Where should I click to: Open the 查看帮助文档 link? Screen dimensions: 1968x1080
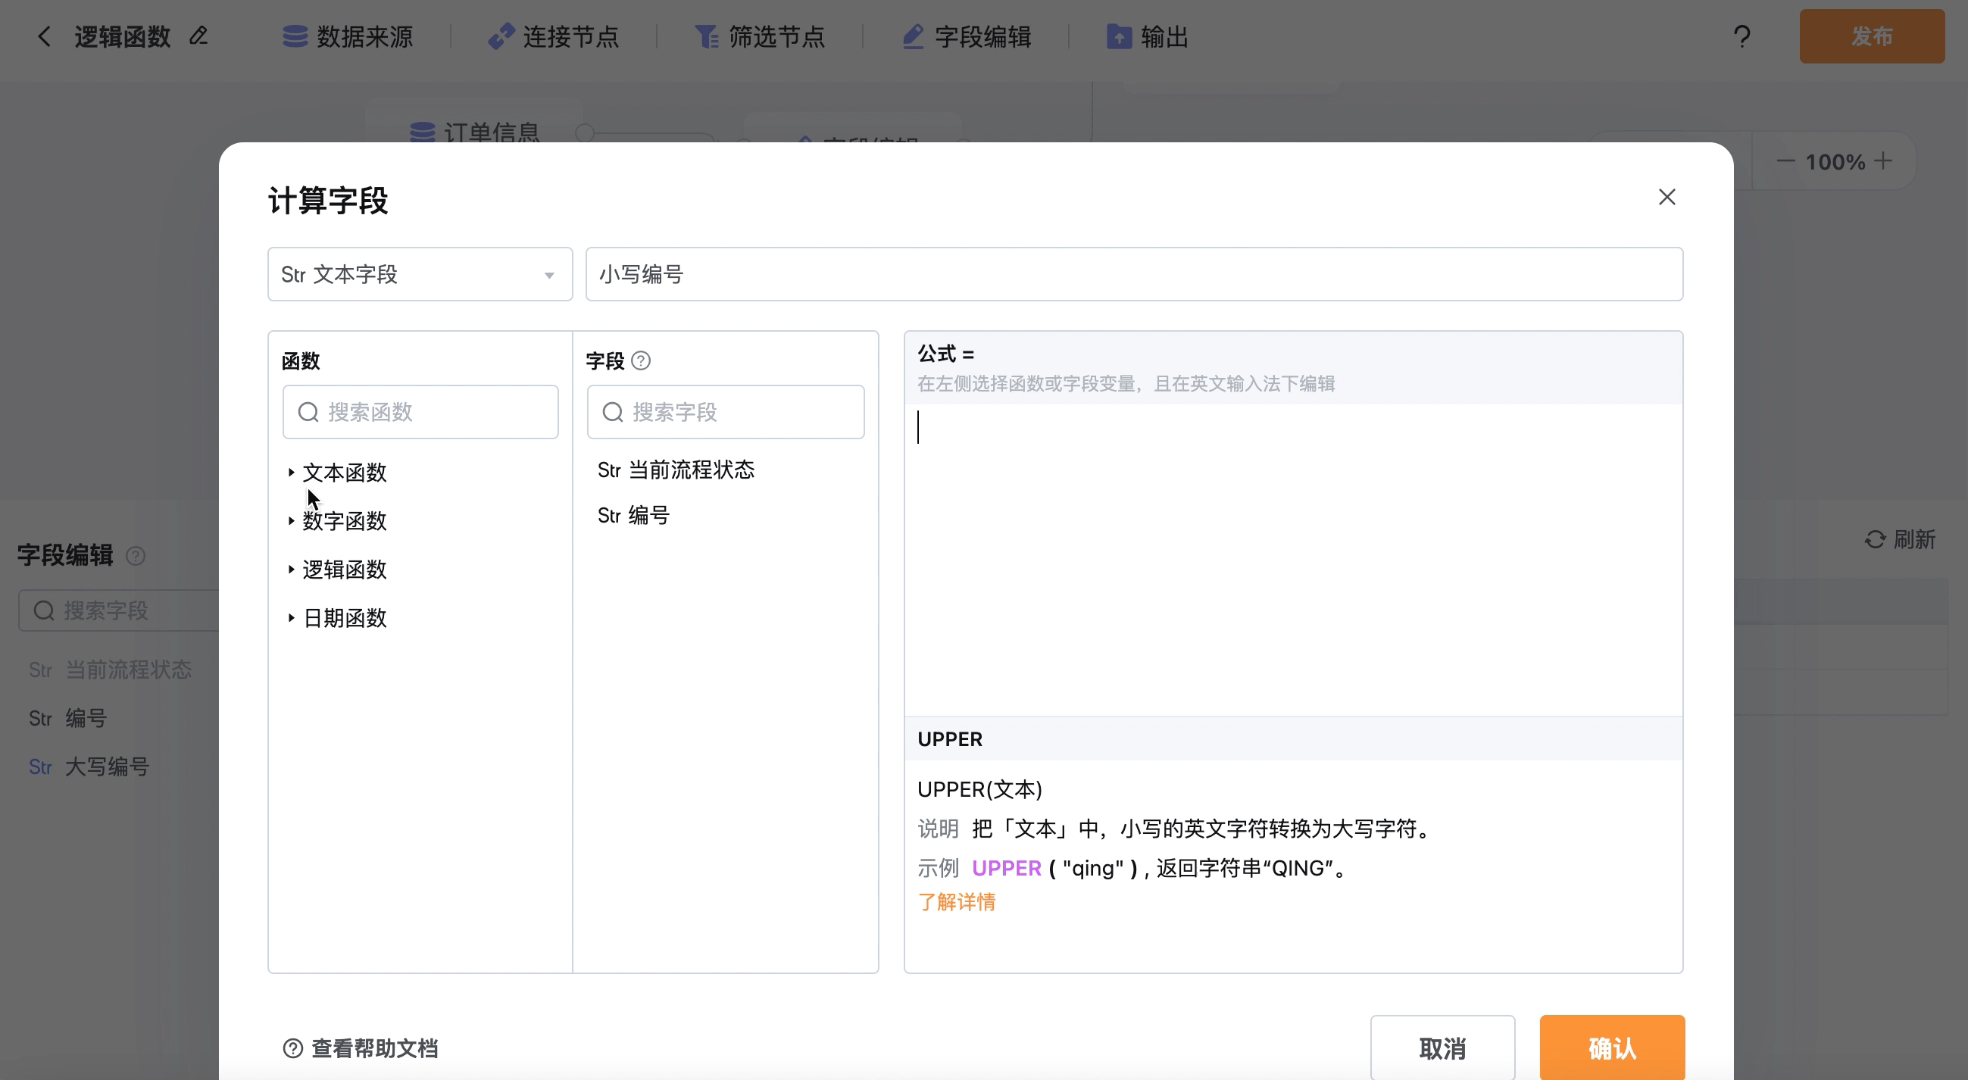(x=361, y=1048)
